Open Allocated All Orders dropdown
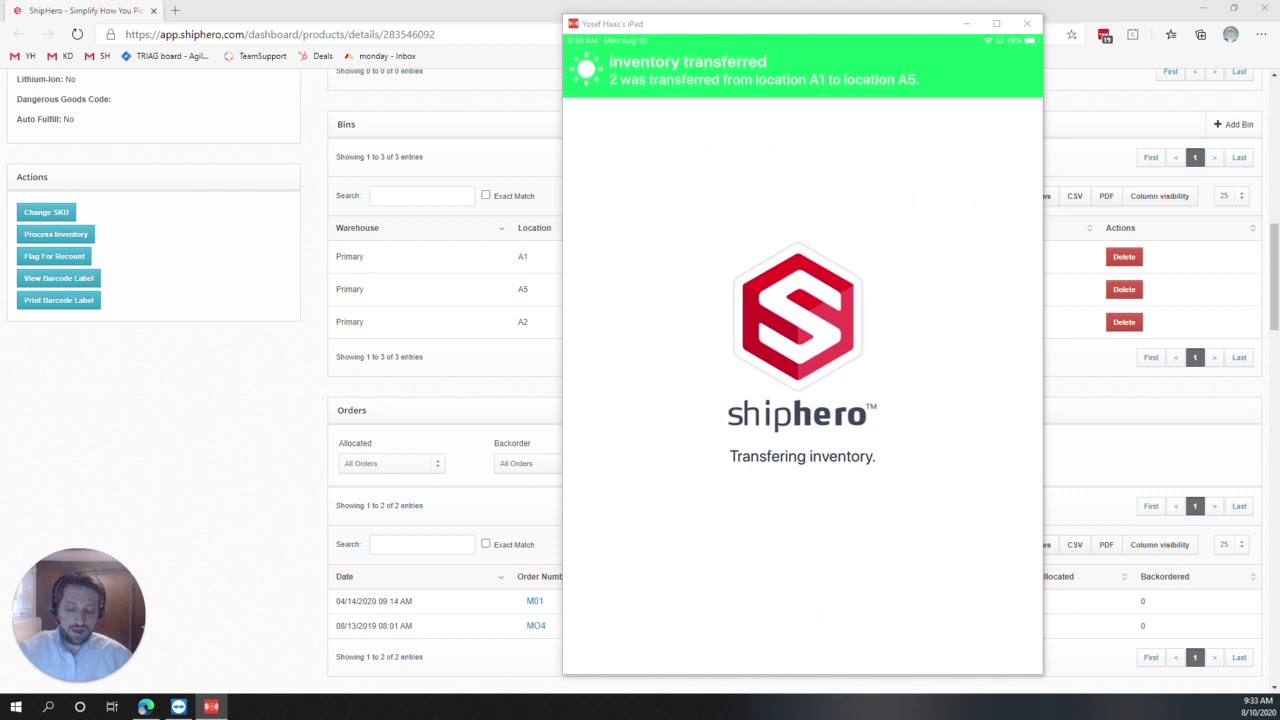 click(391, 463)
